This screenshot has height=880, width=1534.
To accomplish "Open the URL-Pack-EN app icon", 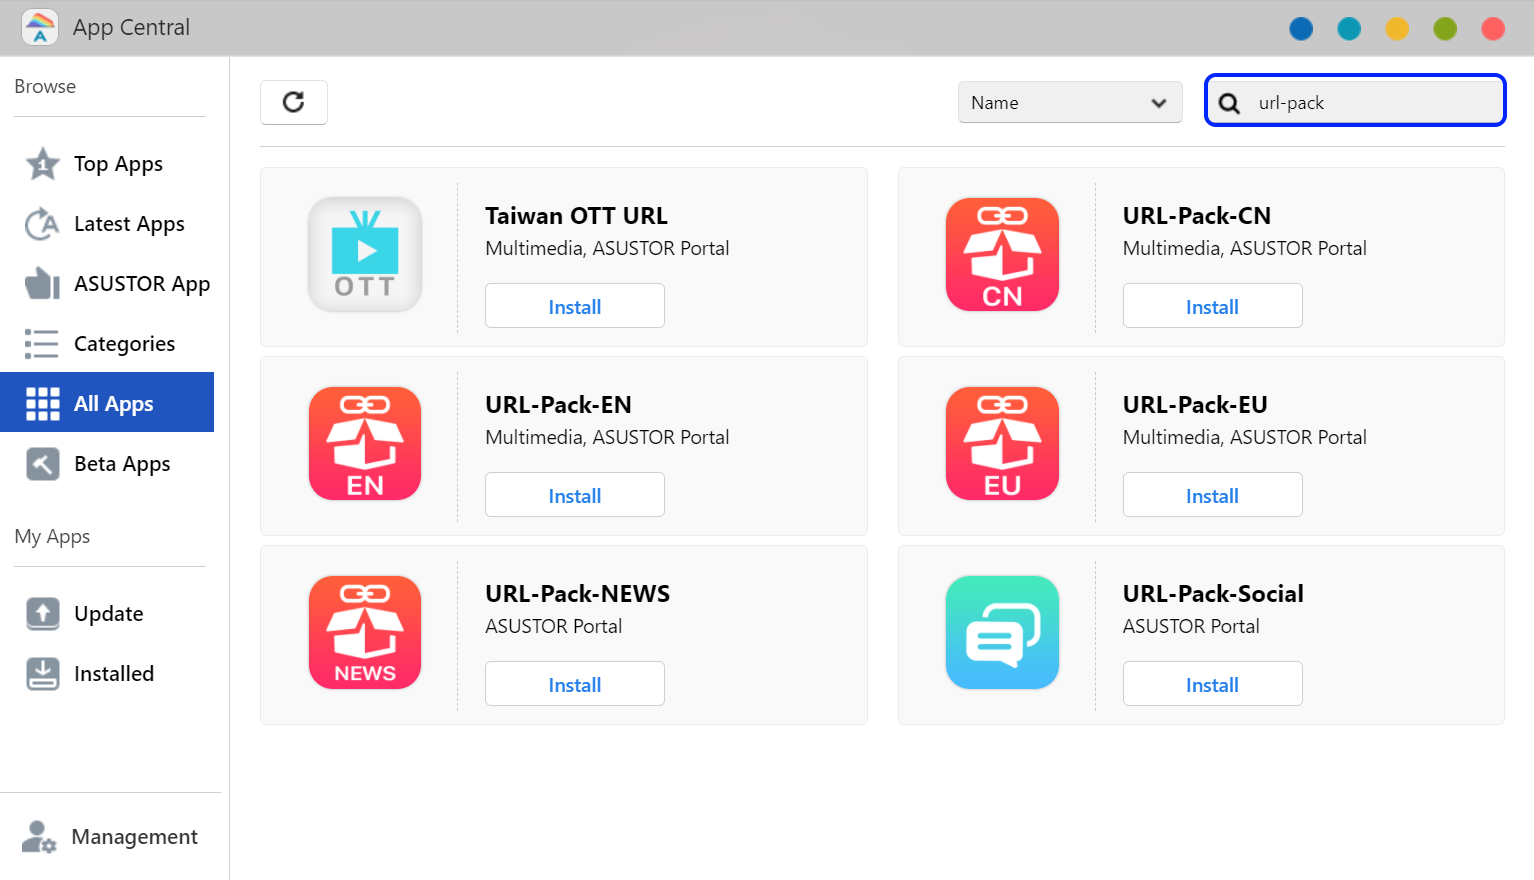I will click(x=365, y=444).
